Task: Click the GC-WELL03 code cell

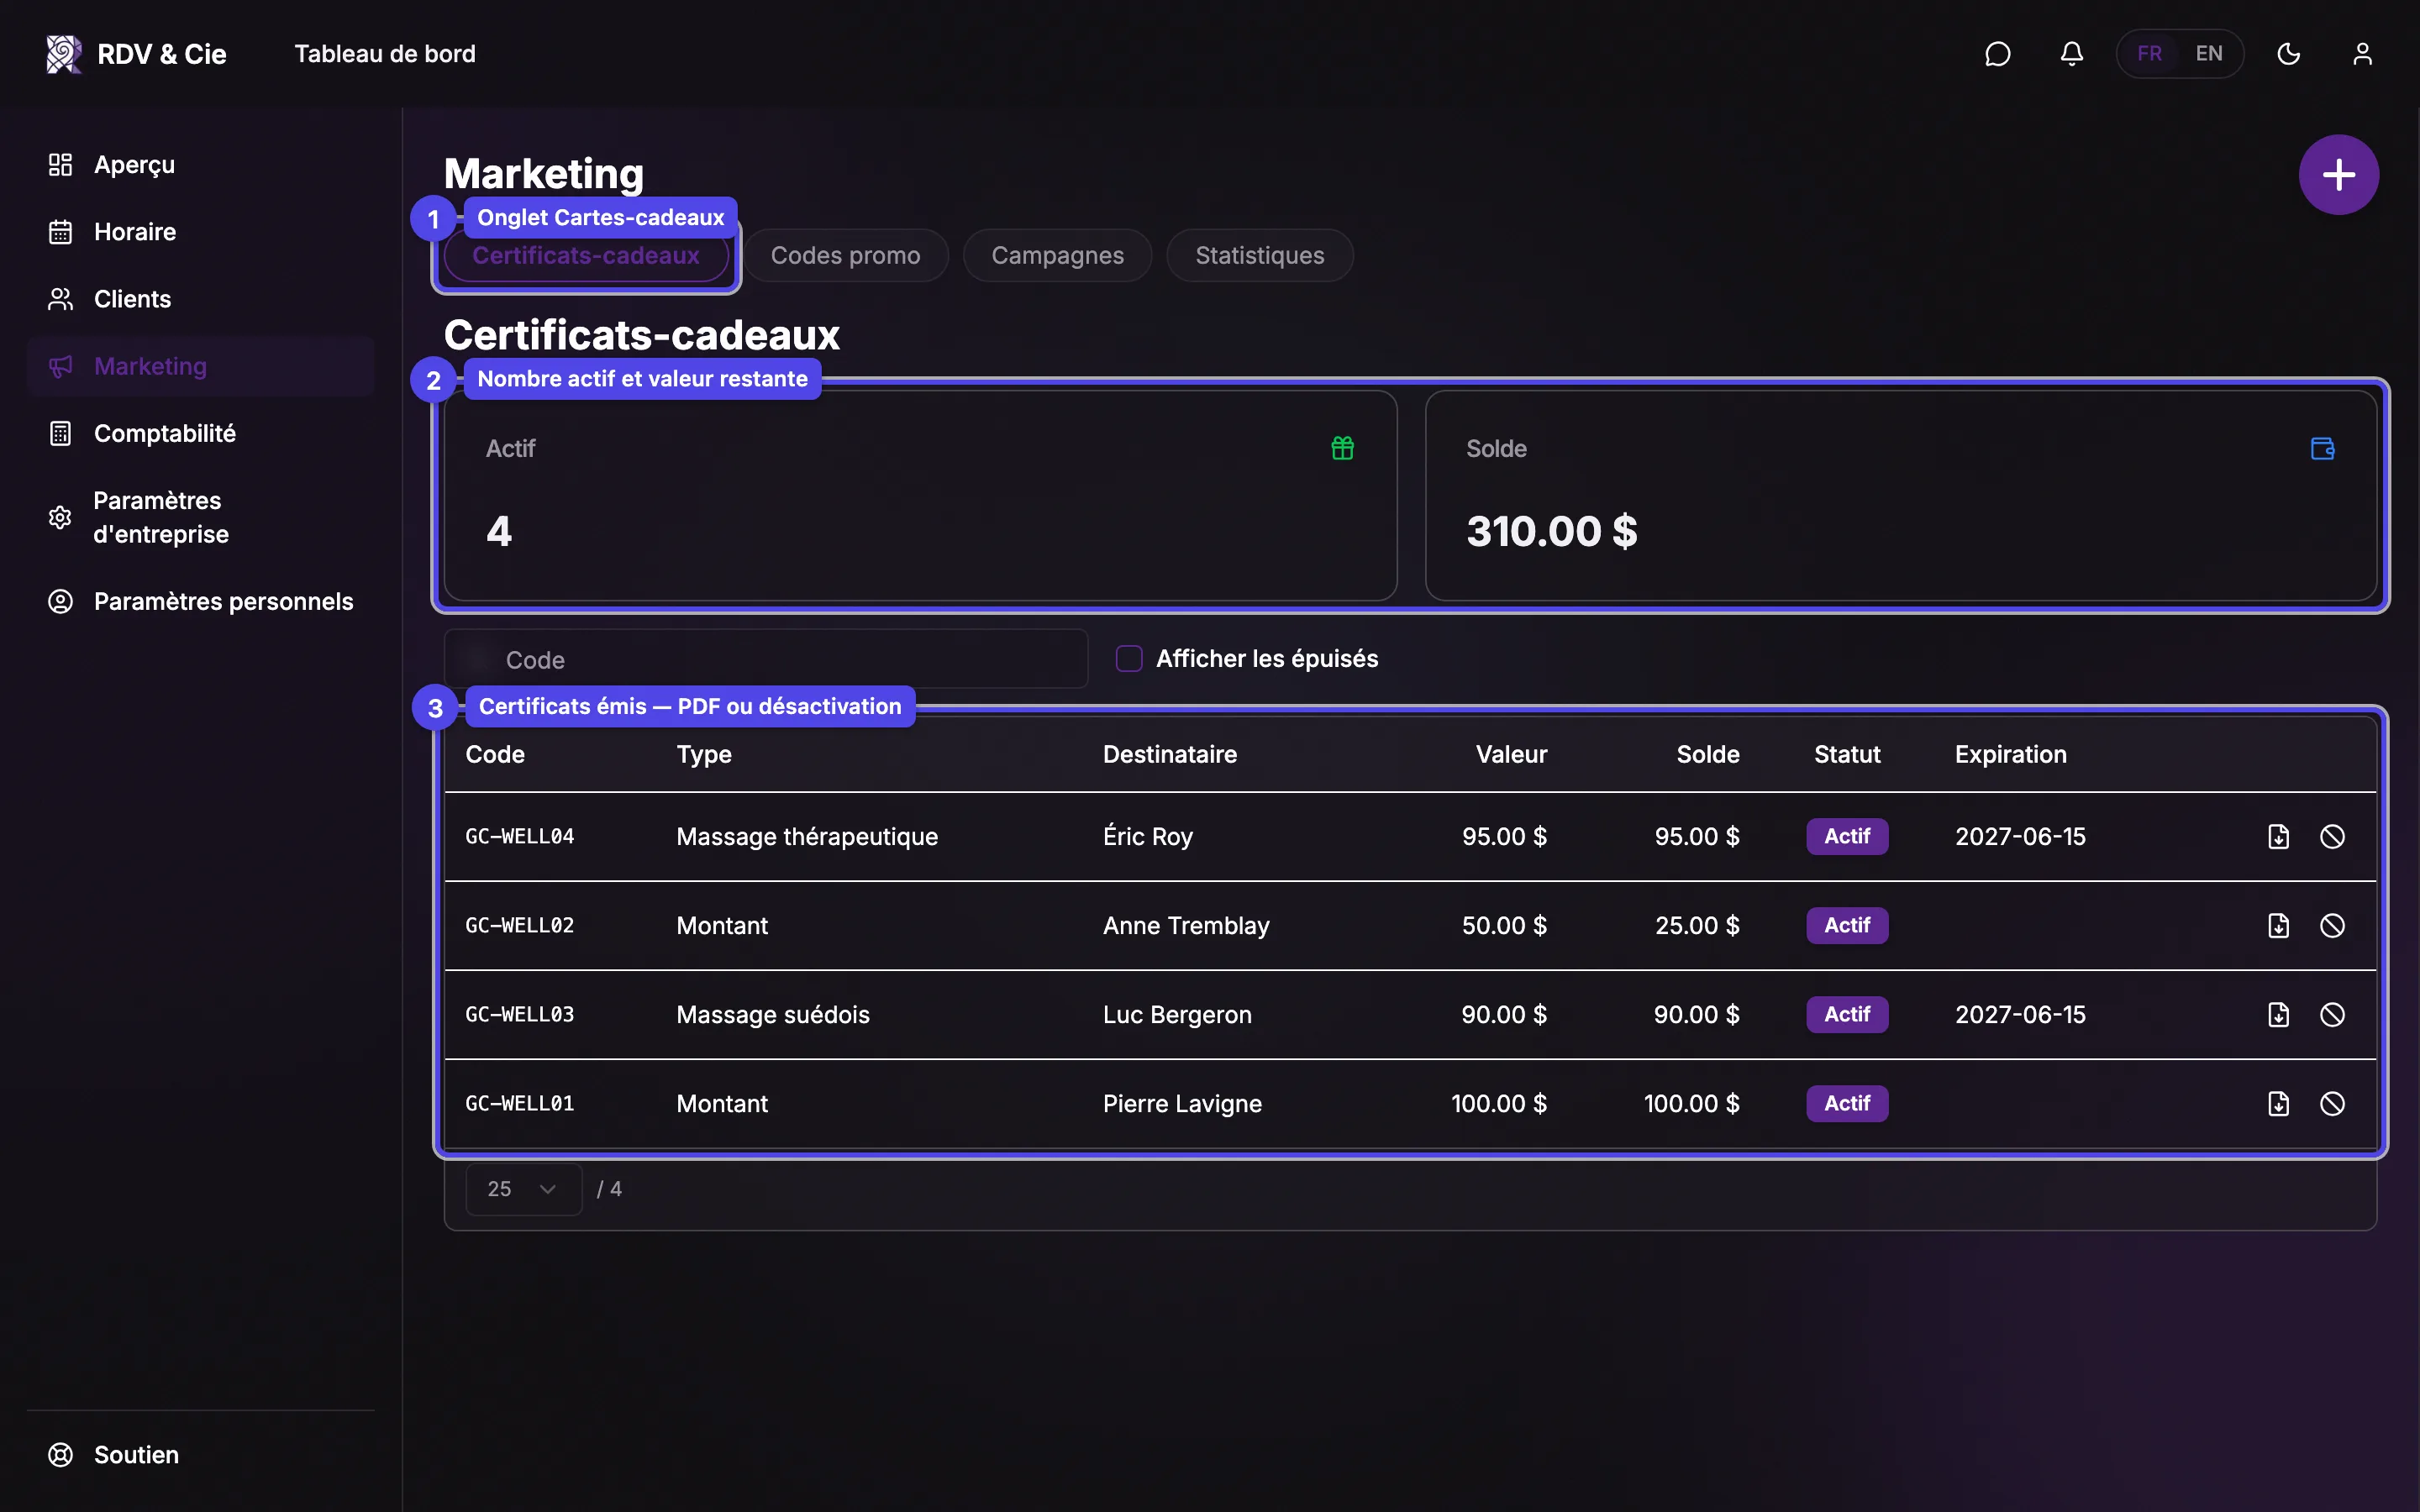Action: coord(520,1015)
